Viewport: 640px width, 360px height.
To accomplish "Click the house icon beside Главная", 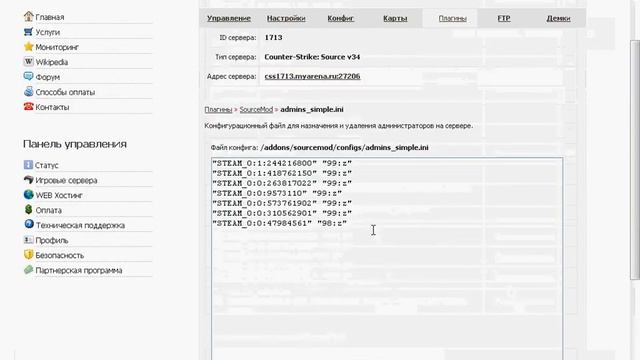I will tap(28, 17).
